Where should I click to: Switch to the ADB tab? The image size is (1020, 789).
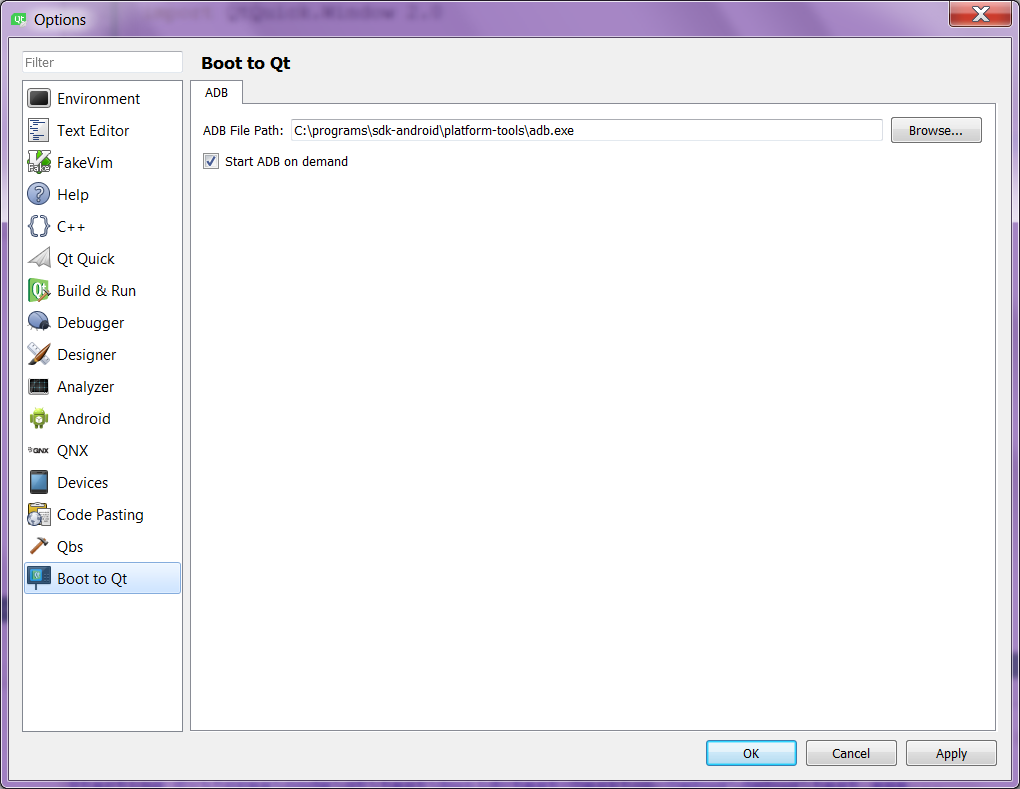click(x=217, y=92)
